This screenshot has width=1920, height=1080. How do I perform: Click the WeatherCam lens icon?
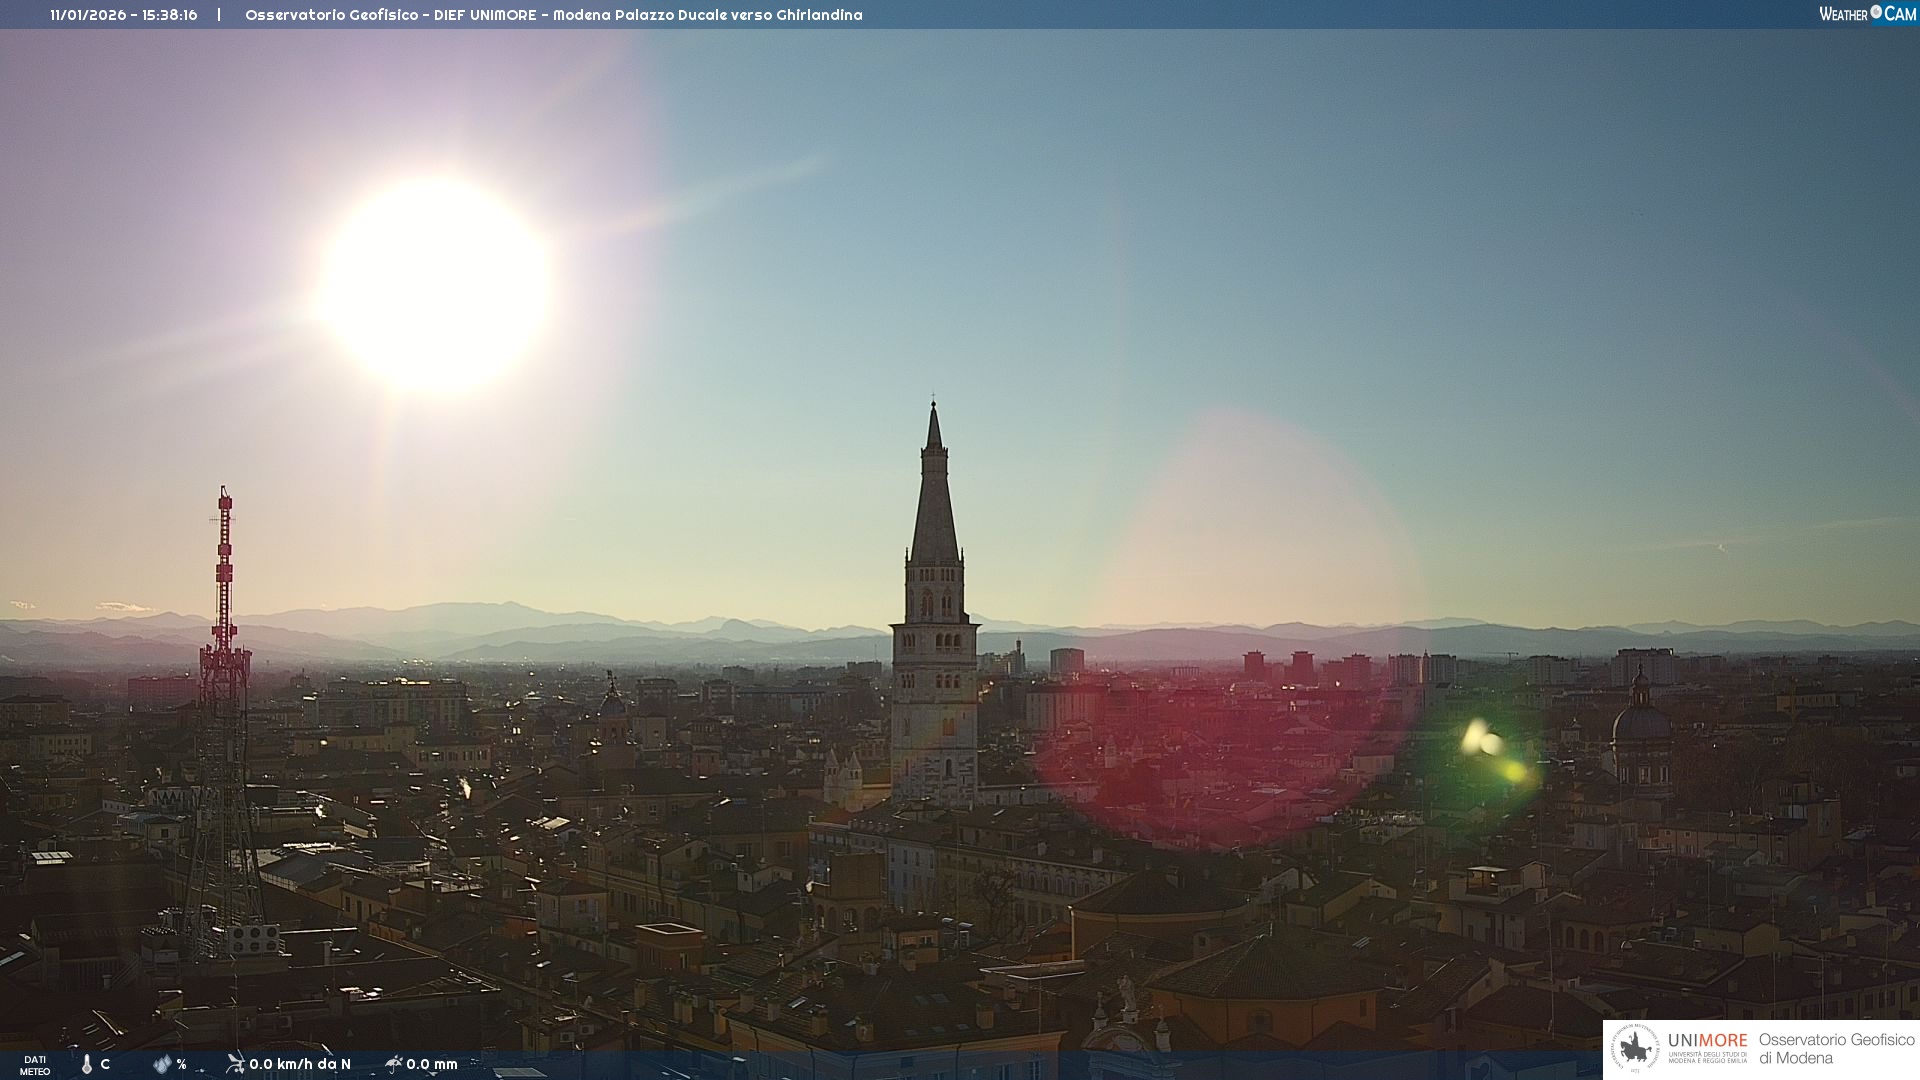[x=1876, y=12]
